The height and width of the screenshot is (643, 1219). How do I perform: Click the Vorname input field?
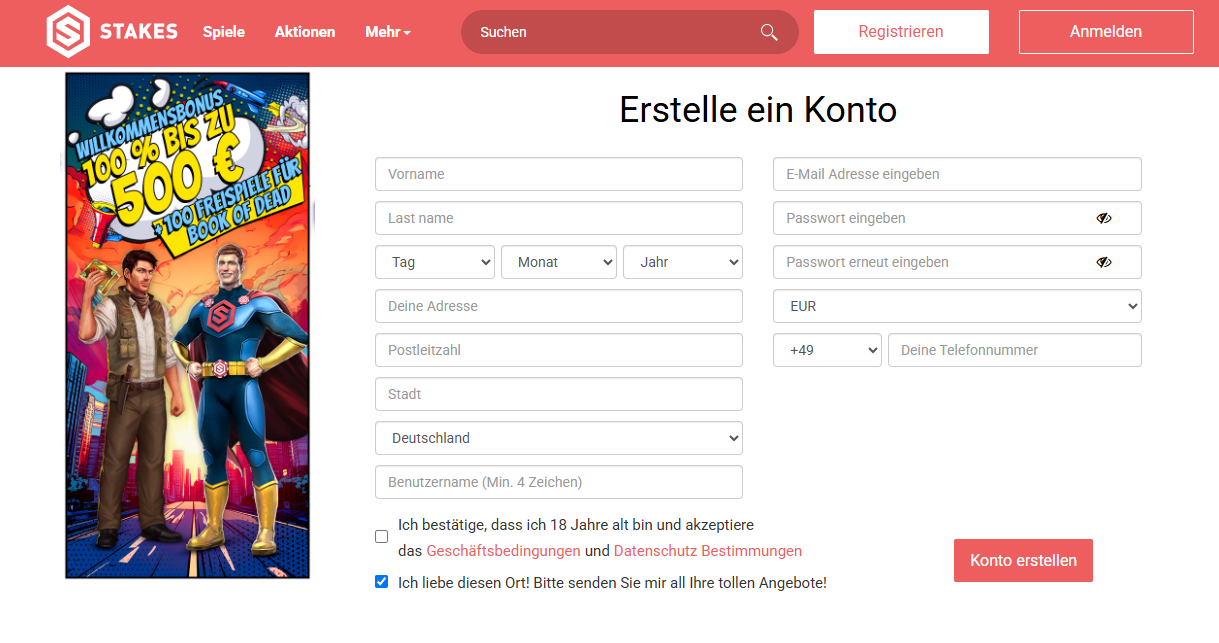coord(559,174)
